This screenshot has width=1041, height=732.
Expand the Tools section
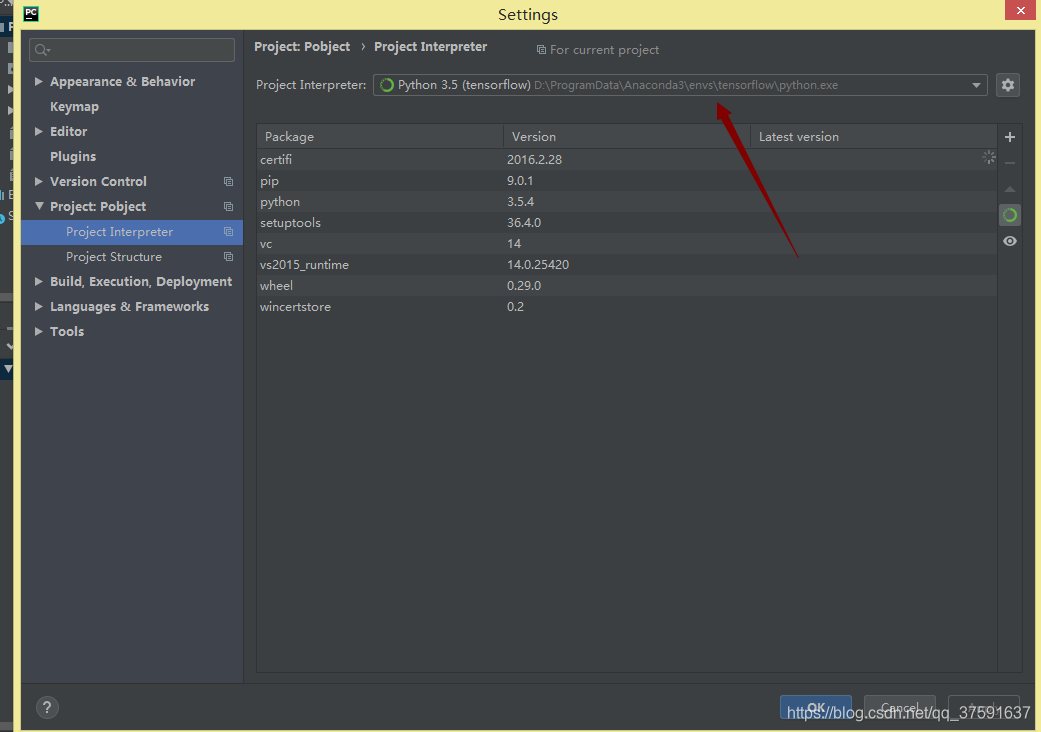39,331
